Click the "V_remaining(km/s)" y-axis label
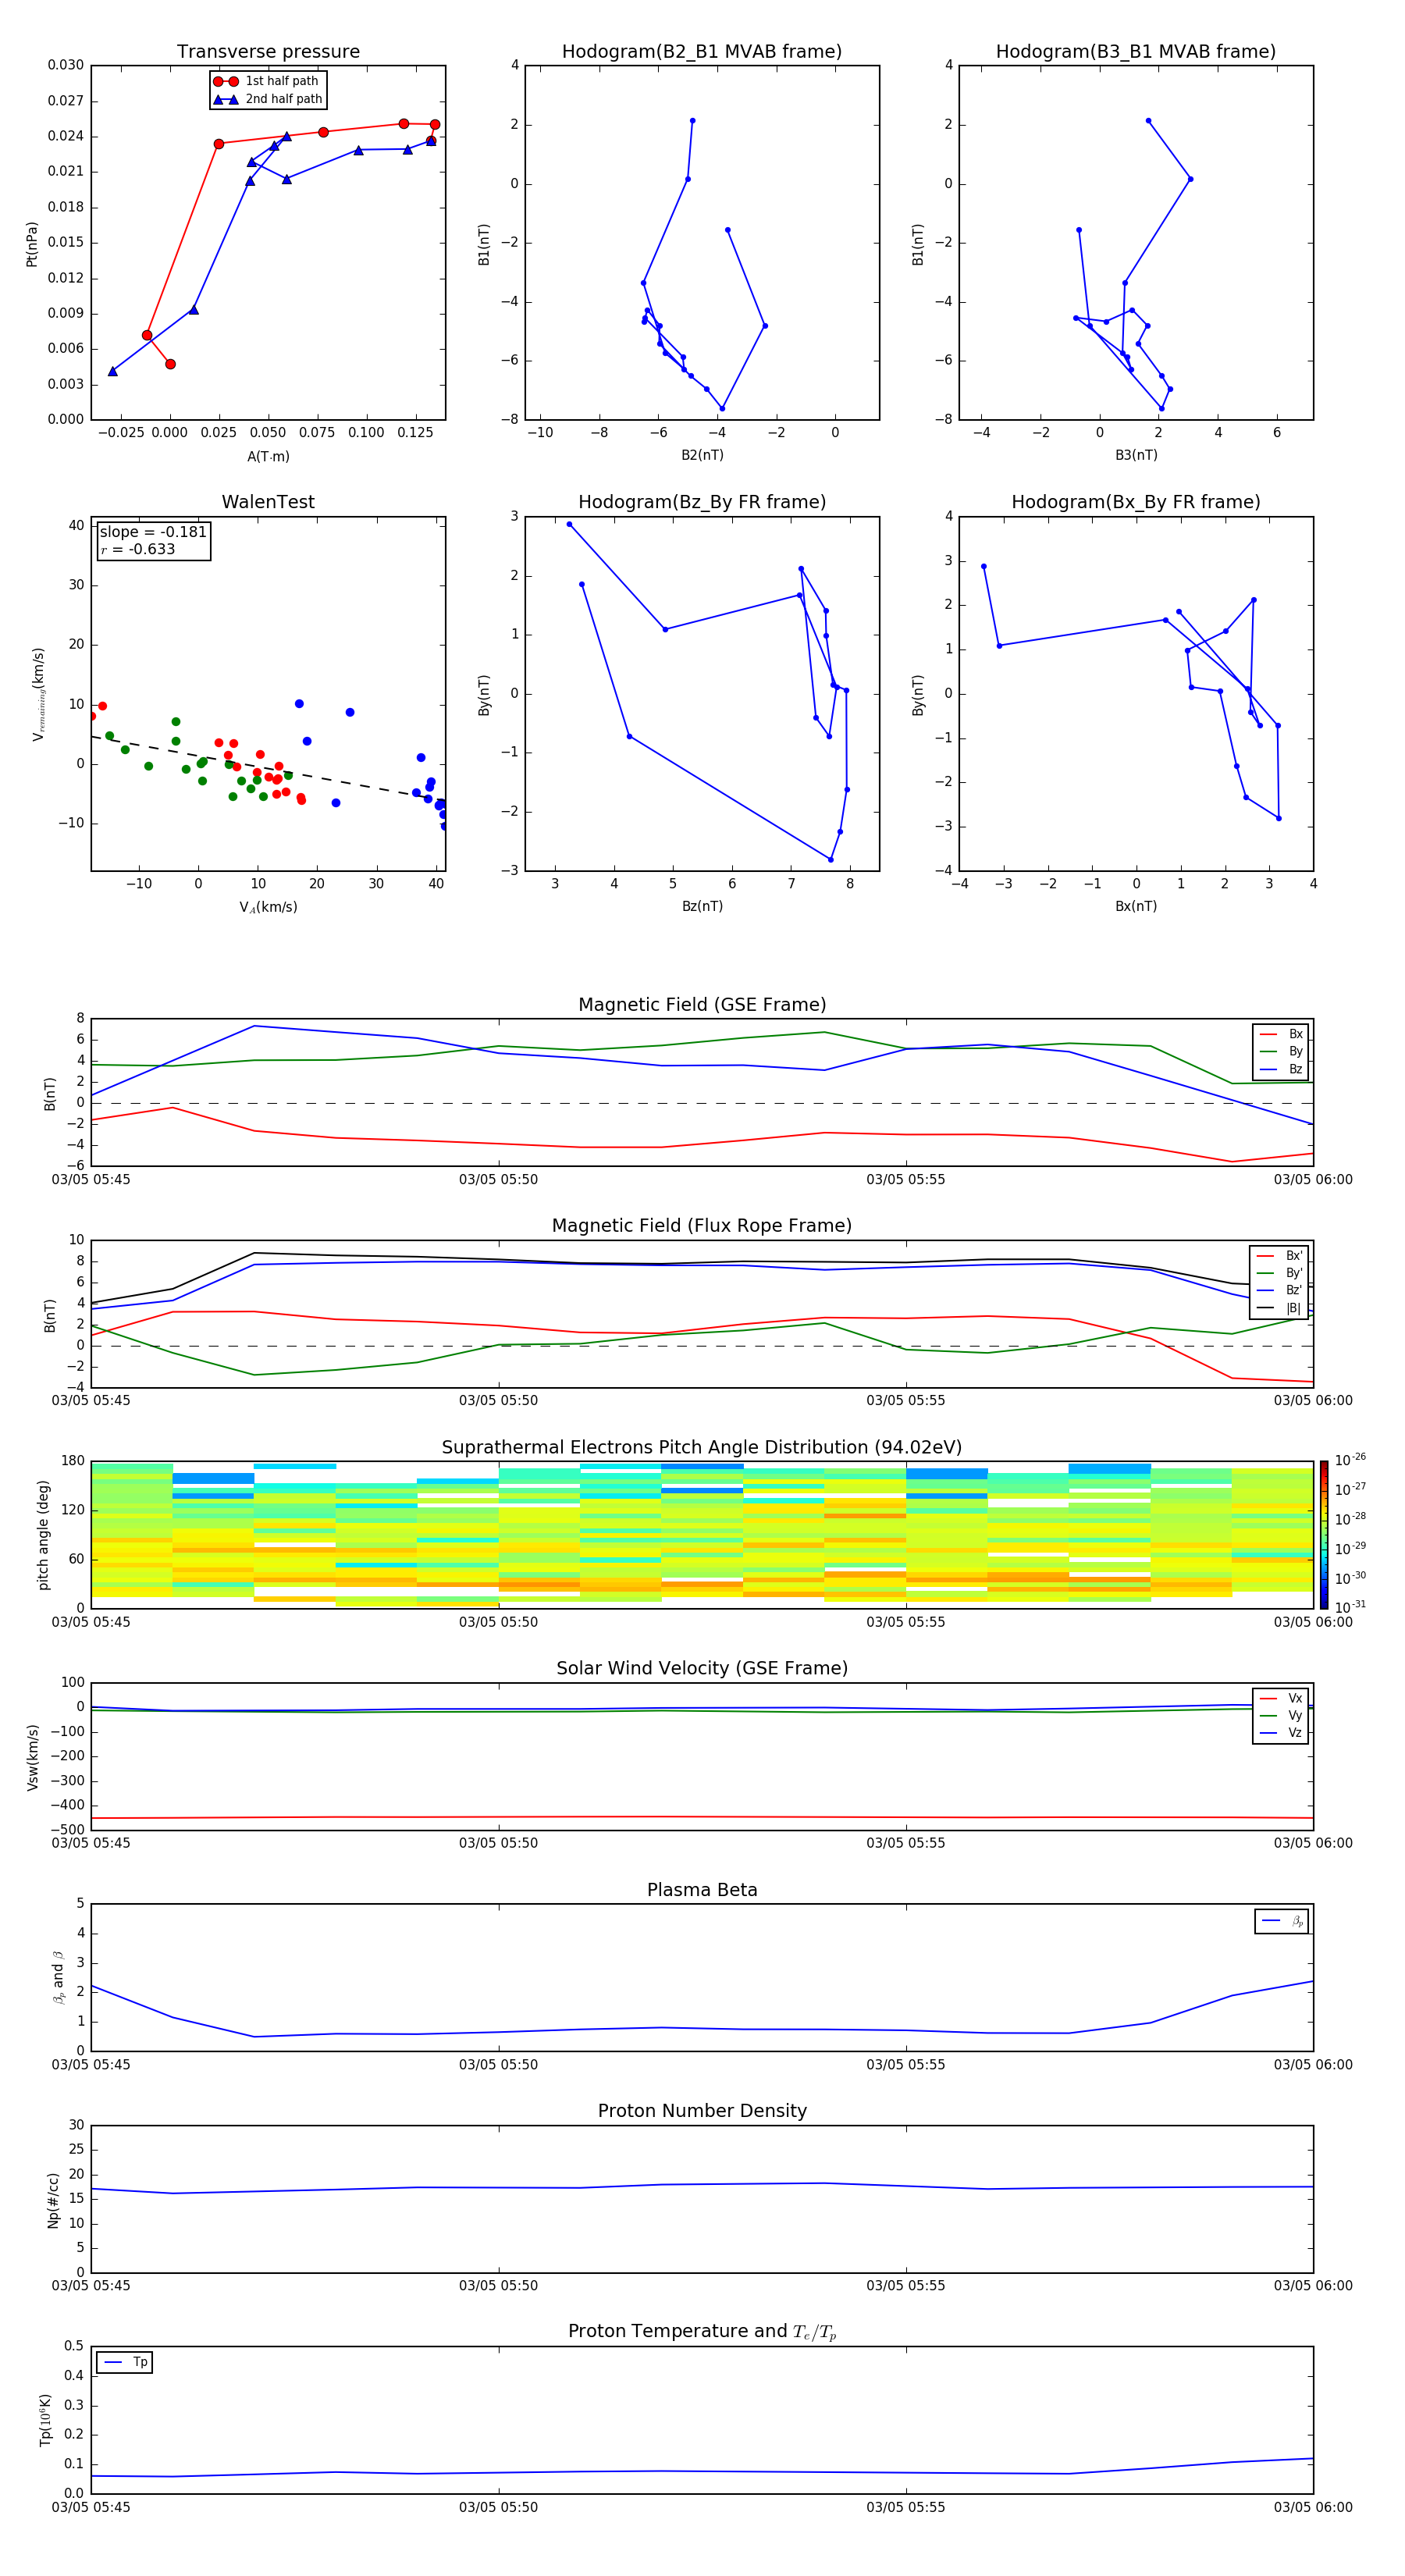The height and width of the screenshot is (2576, 1405). 38,694
